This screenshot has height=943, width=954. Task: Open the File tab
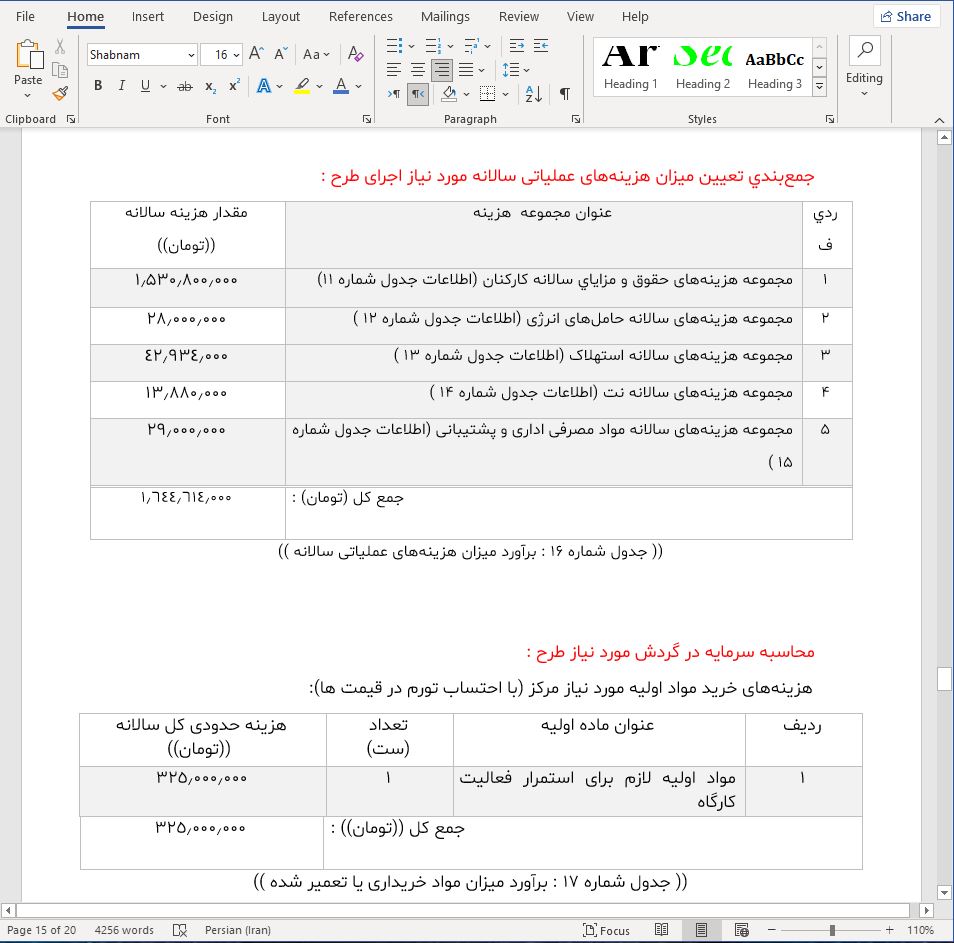click(x=25, y=16)
